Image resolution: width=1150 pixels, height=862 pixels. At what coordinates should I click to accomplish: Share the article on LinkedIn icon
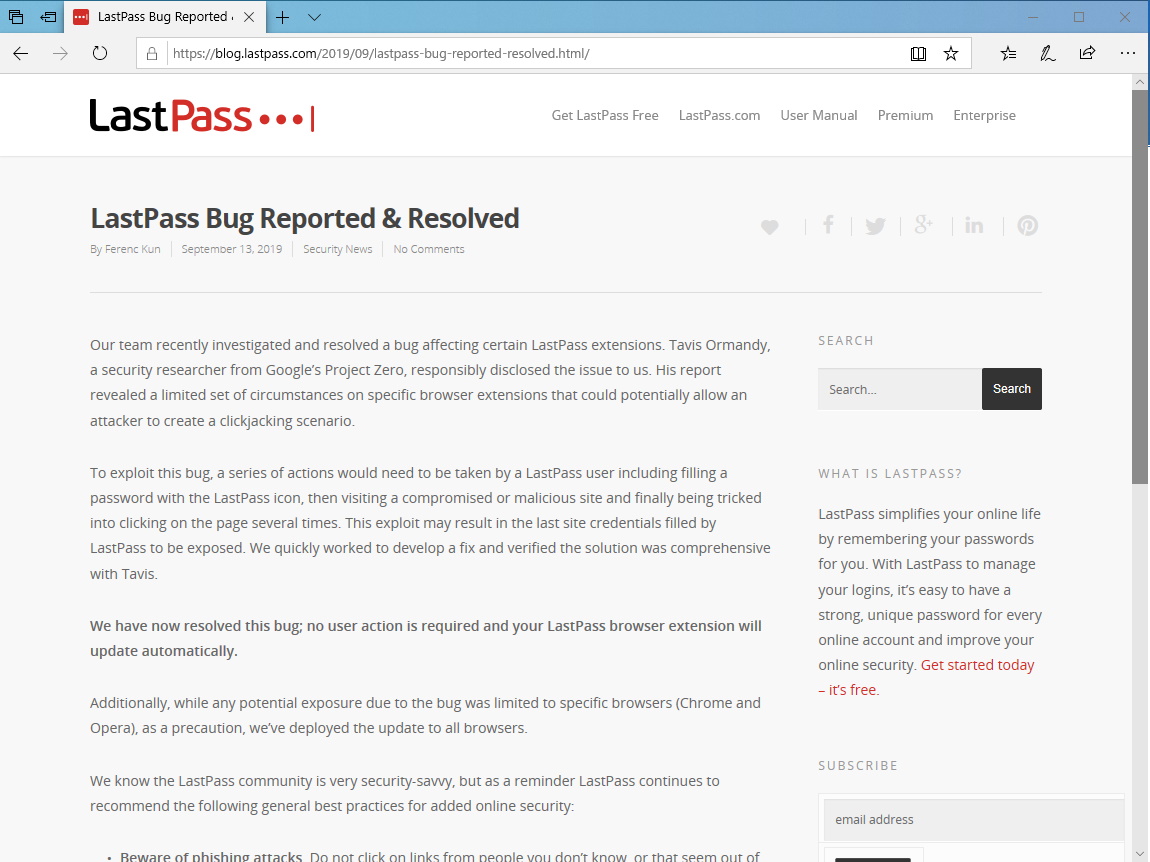click(974, 225)
